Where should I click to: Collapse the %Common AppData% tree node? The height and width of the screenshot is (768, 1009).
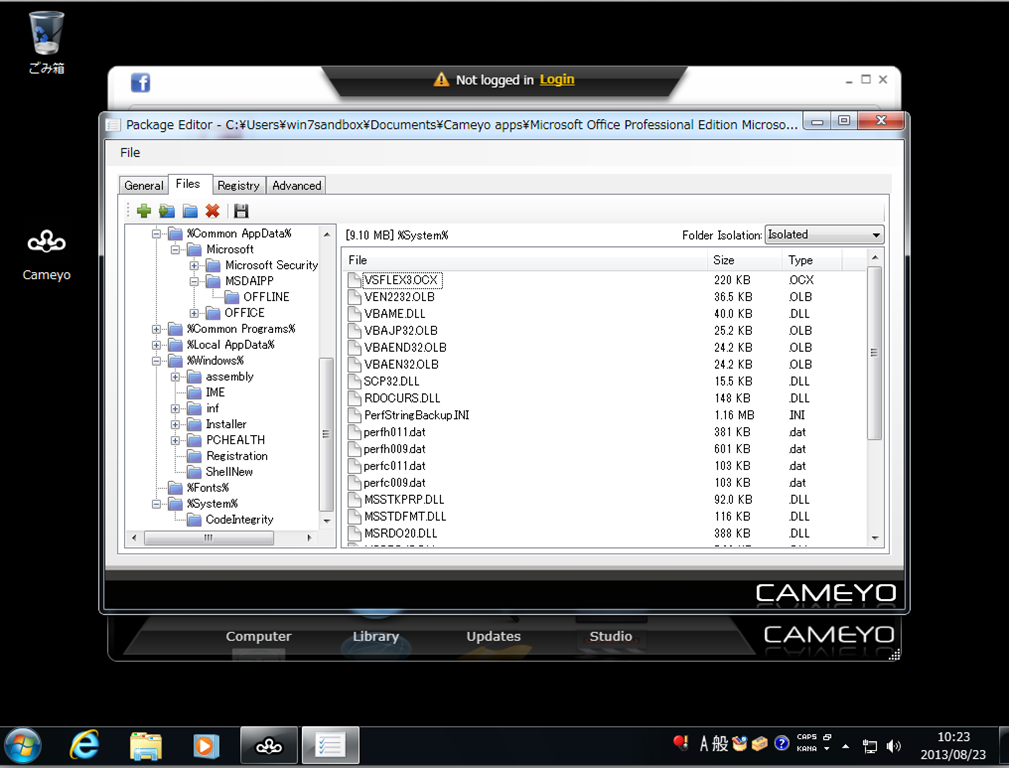156,234
